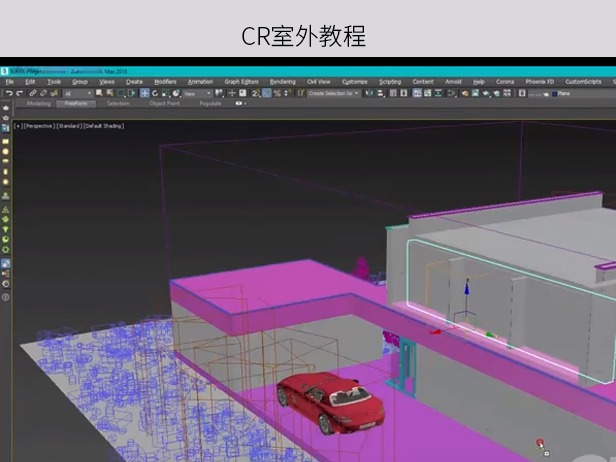Click the [Perspective] viewport label
The image size is (616, 462).
[38, 126]
